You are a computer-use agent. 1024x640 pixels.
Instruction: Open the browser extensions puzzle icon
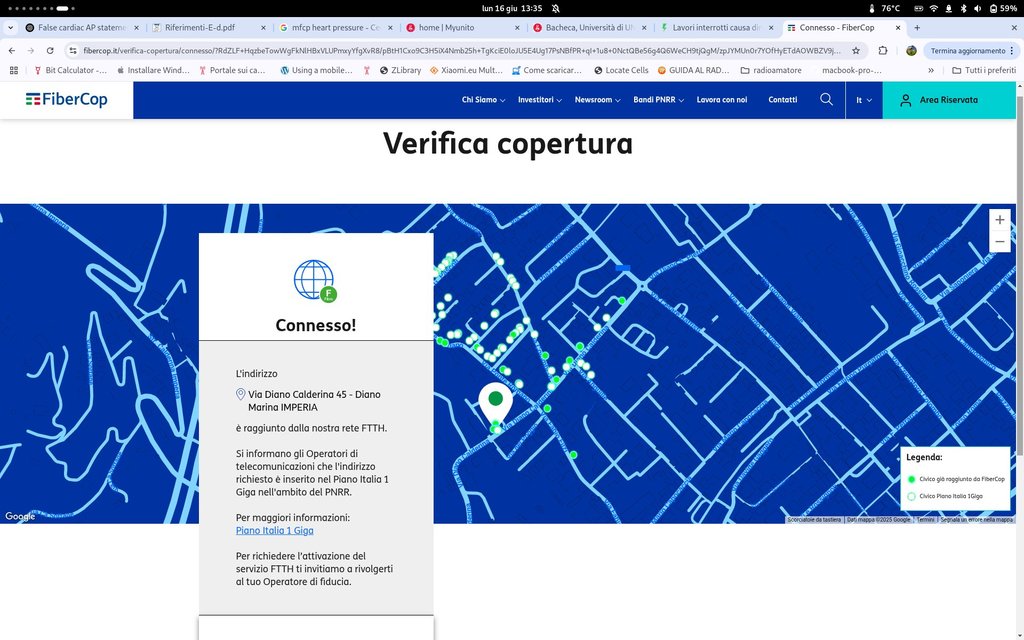coord(883,50)
